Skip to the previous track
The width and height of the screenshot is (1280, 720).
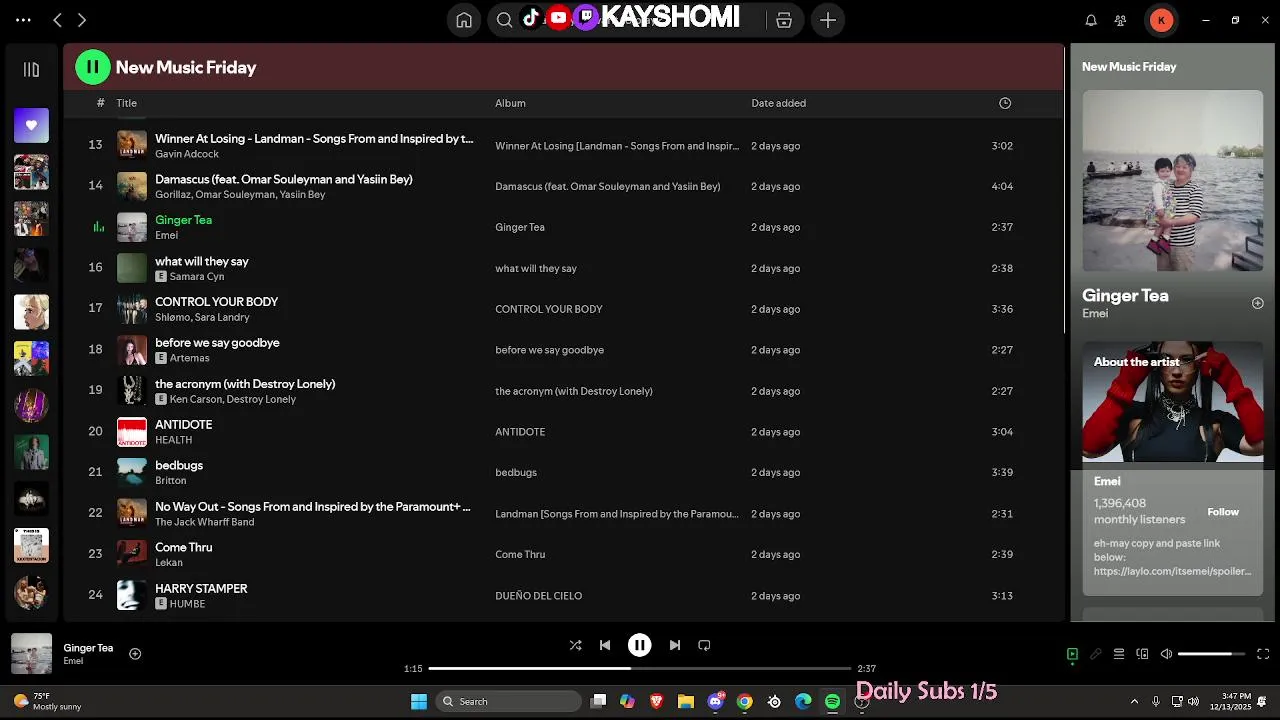pos(605,646)
